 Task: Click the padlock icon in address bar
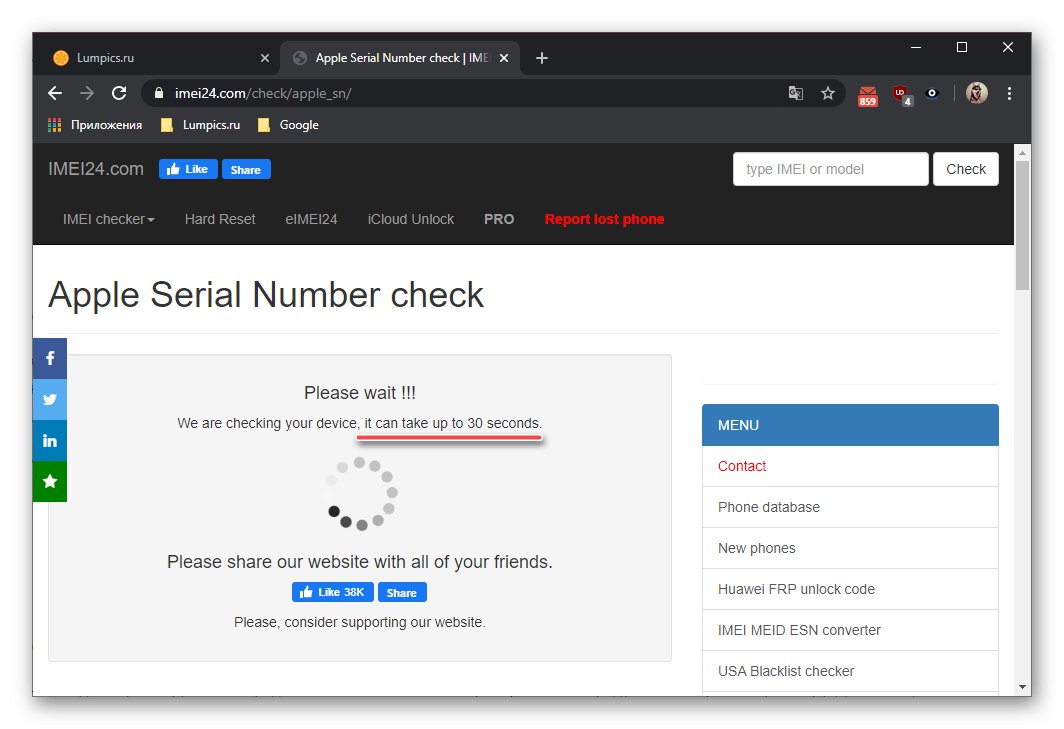click(159, 93)
